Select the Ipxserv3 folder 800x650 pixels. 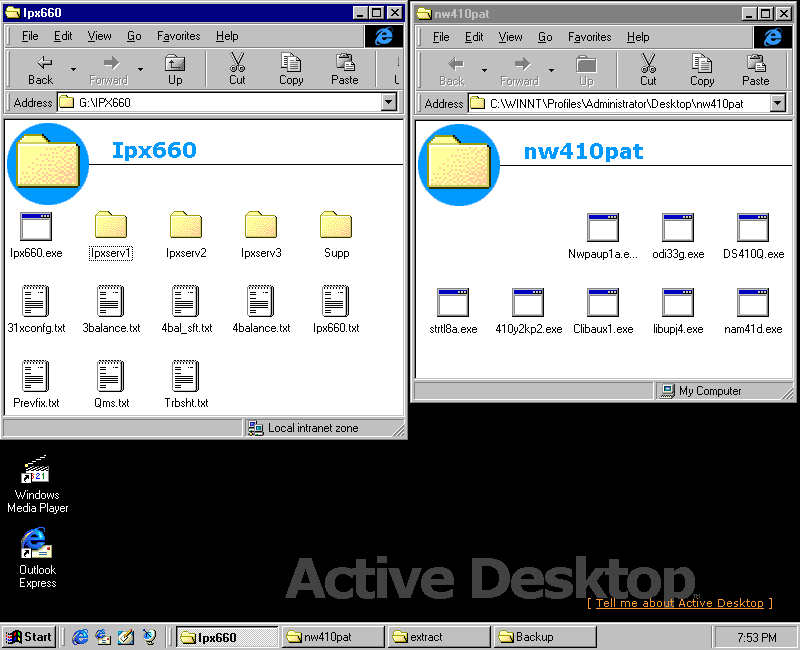click(x=261, y=236)
